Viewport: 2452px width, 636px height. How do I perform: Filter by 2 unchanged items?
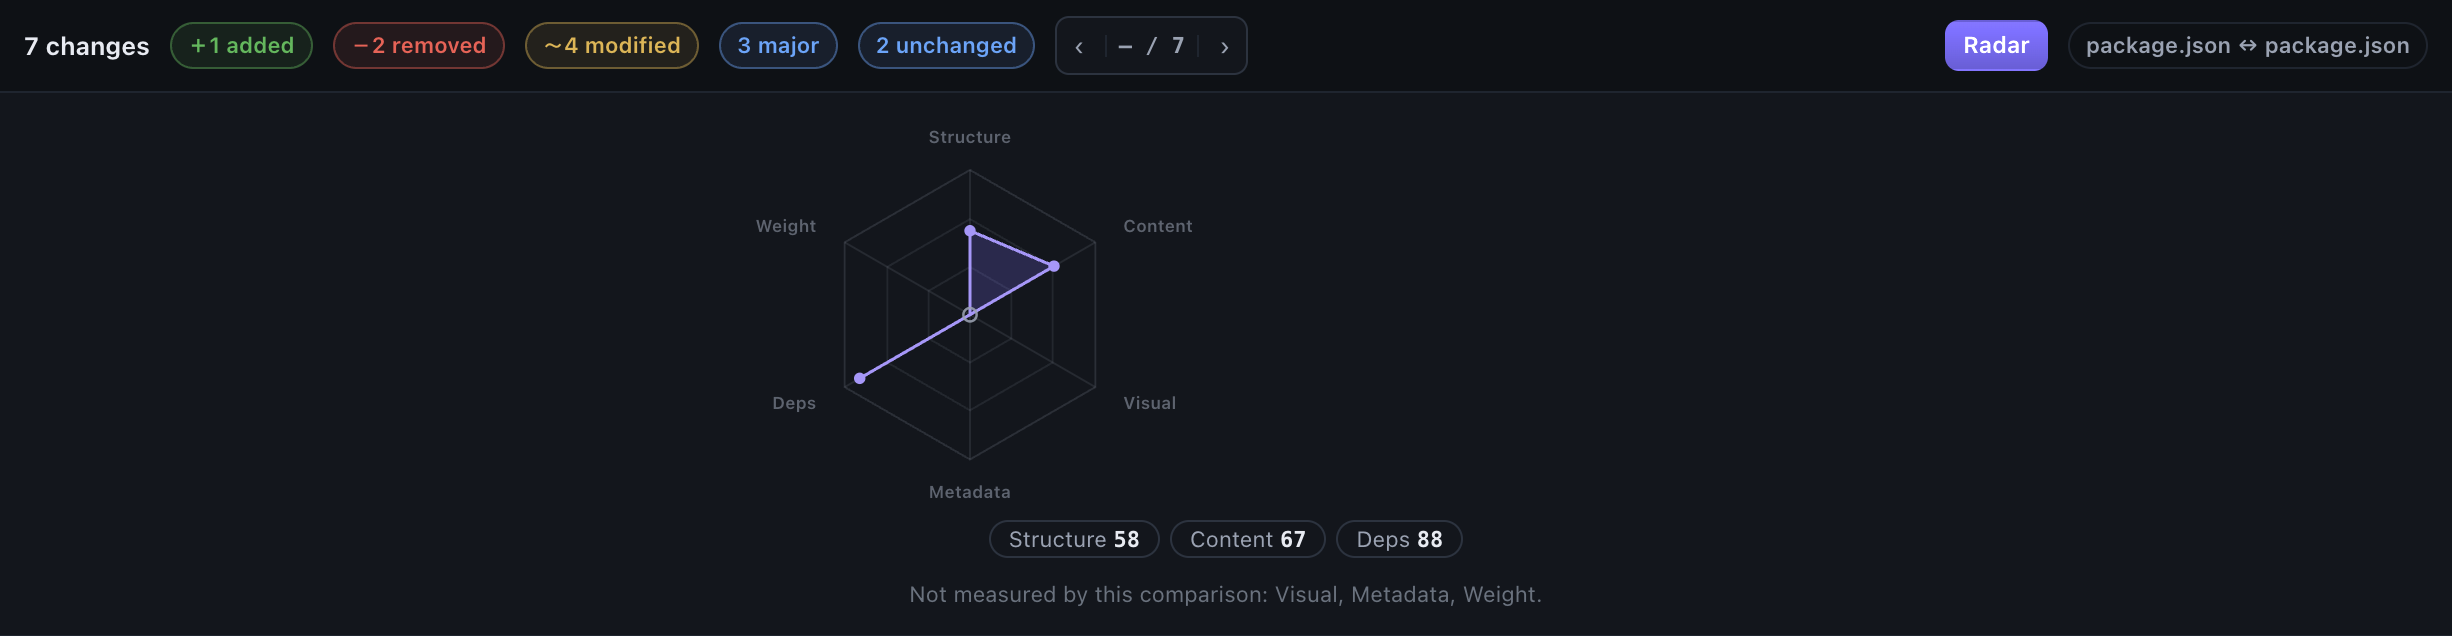[x=946, y=46]
